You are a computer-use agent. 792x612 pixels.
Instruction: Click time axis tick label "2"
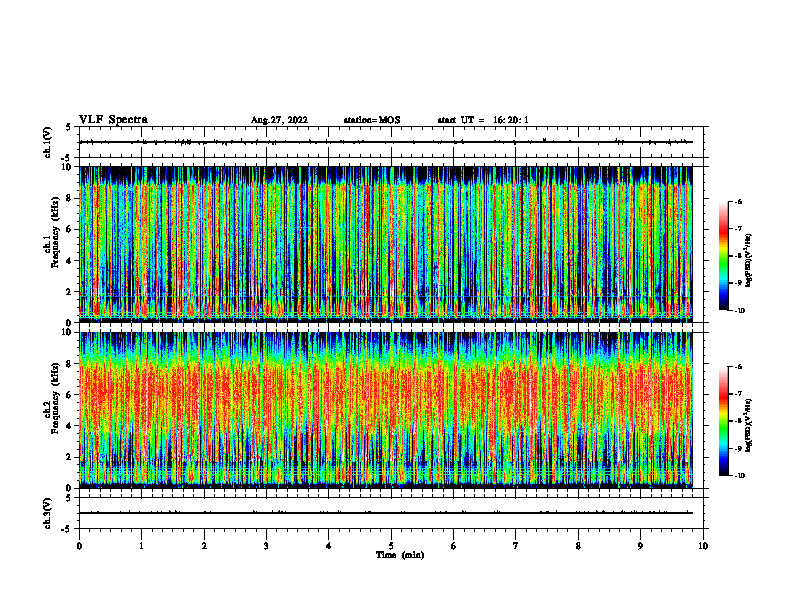204,546
